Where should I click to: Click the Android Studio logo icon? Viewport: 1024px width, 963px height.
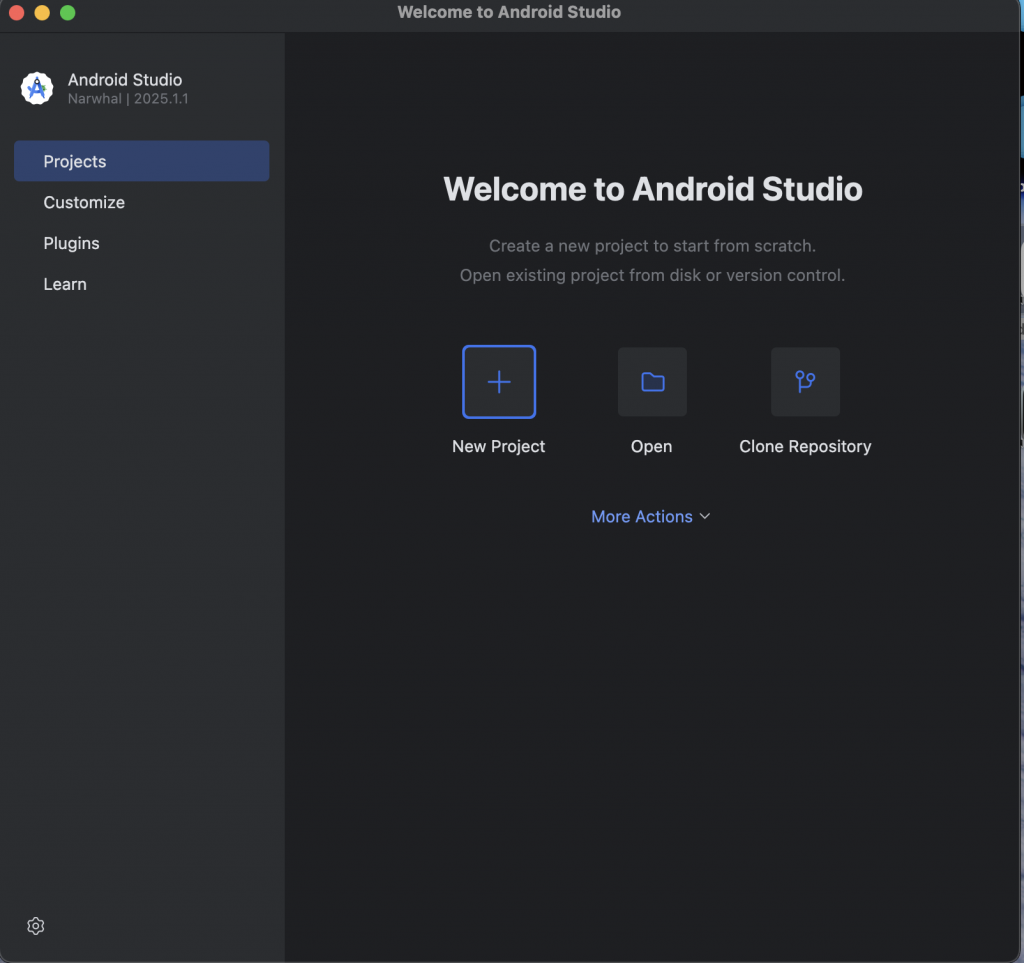click(x=37, y=88)
